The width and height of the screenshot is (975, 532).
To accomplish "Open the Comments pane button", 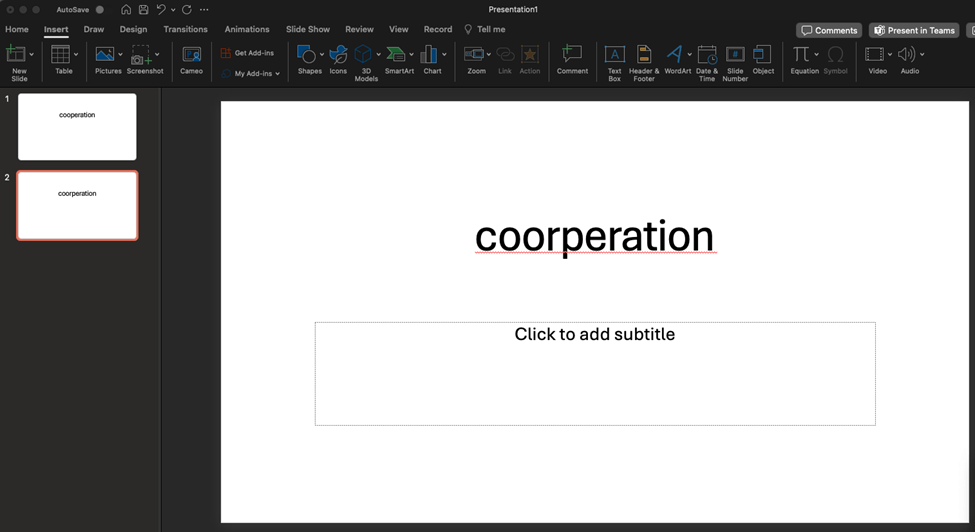I will pos(829,30).
